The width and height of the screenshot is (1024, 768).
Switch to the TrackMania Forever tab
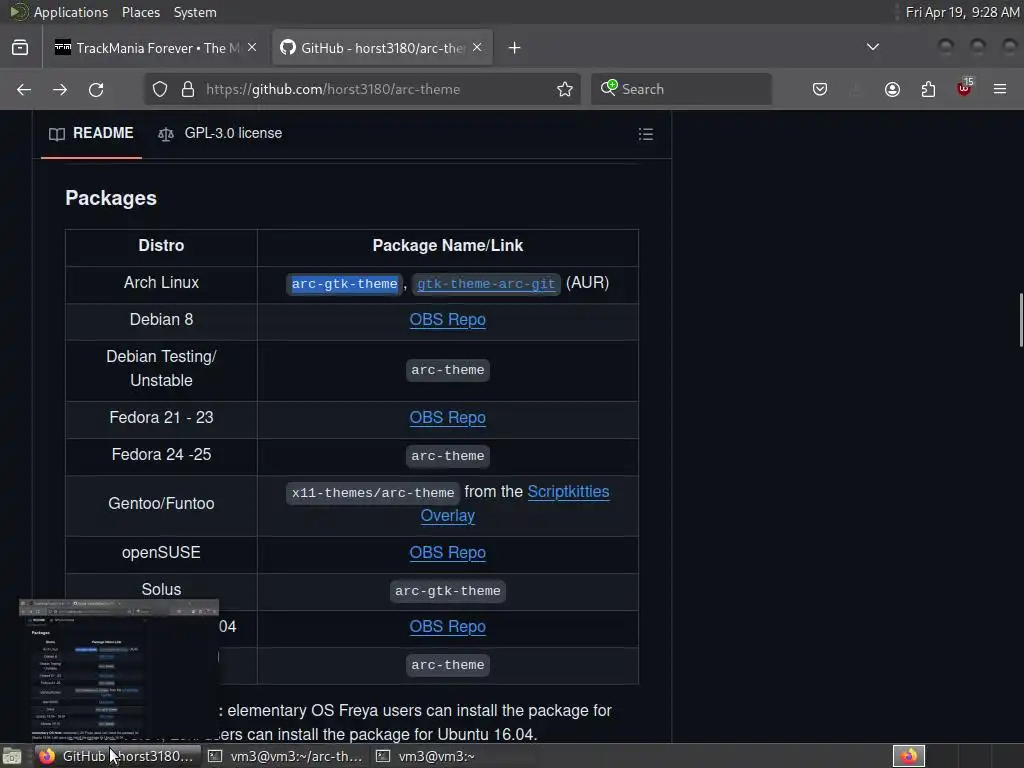pyautogui.click(x=154, y=48)
